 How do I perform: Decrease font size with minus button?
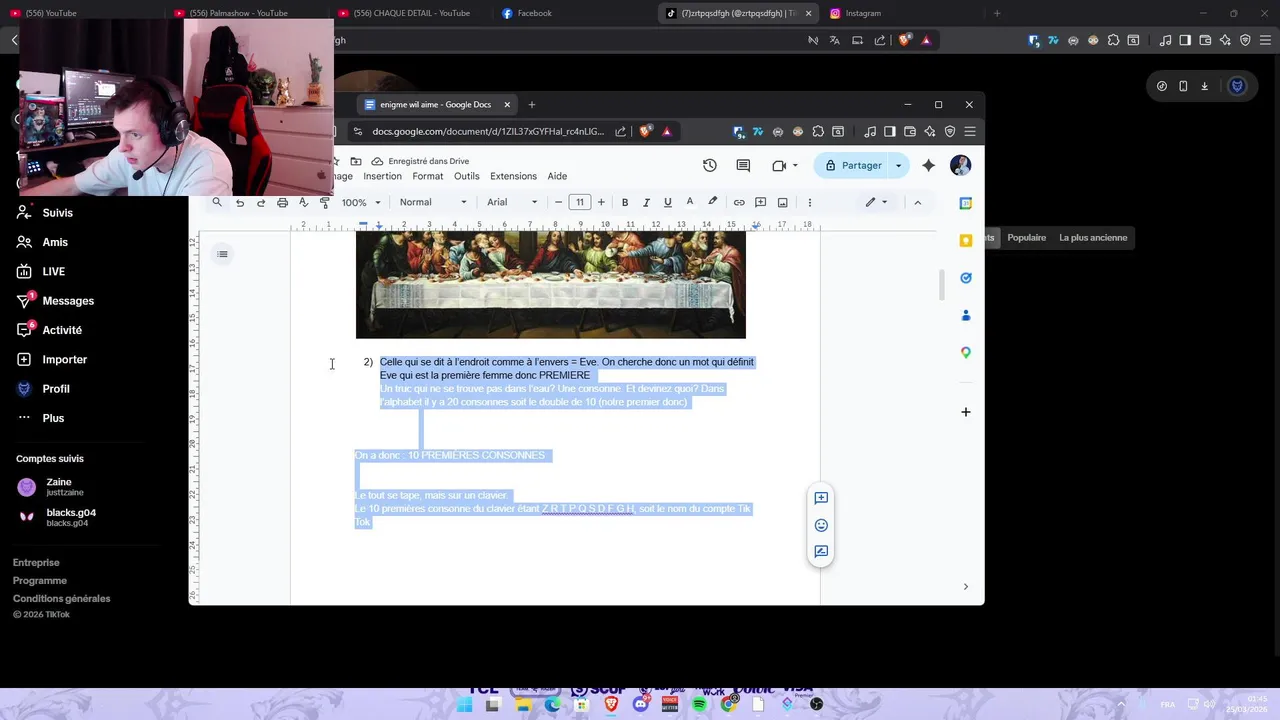pyautogui.click(x=558, y=202)
